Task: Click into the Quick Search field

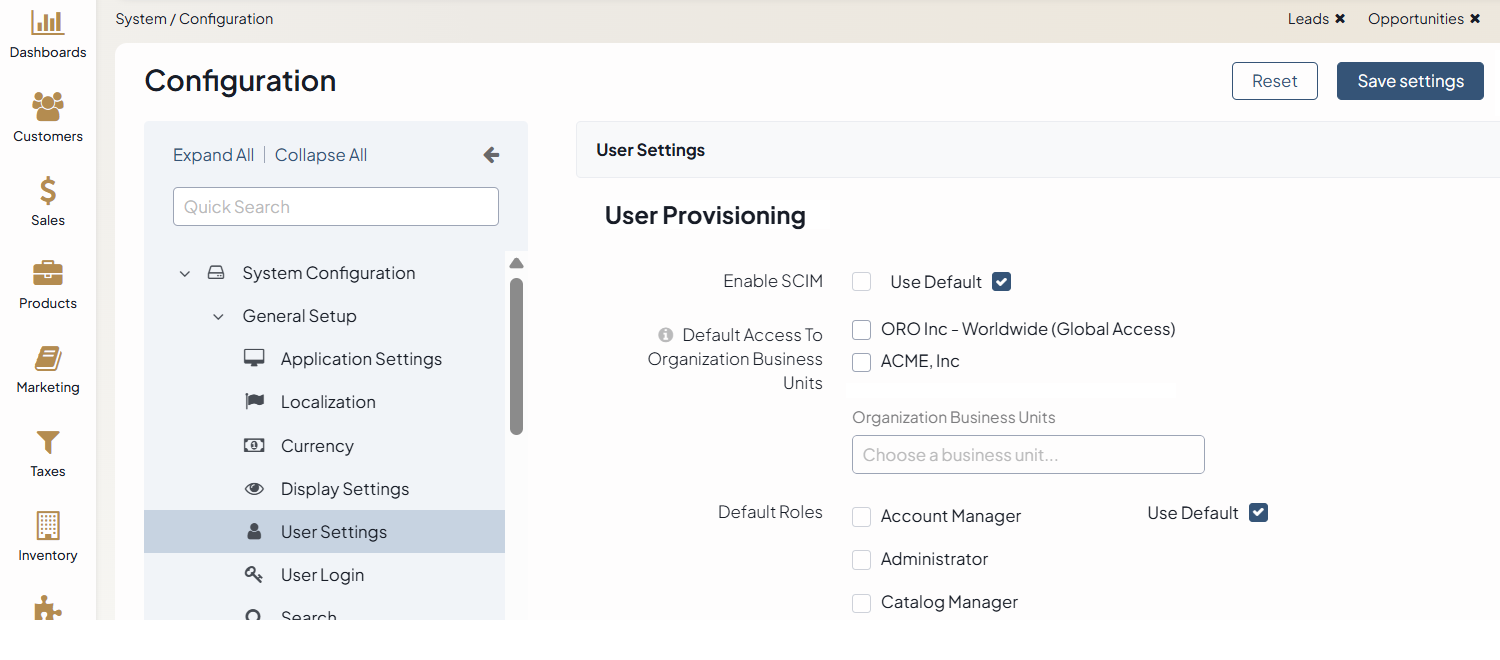Action: [335, 207]
